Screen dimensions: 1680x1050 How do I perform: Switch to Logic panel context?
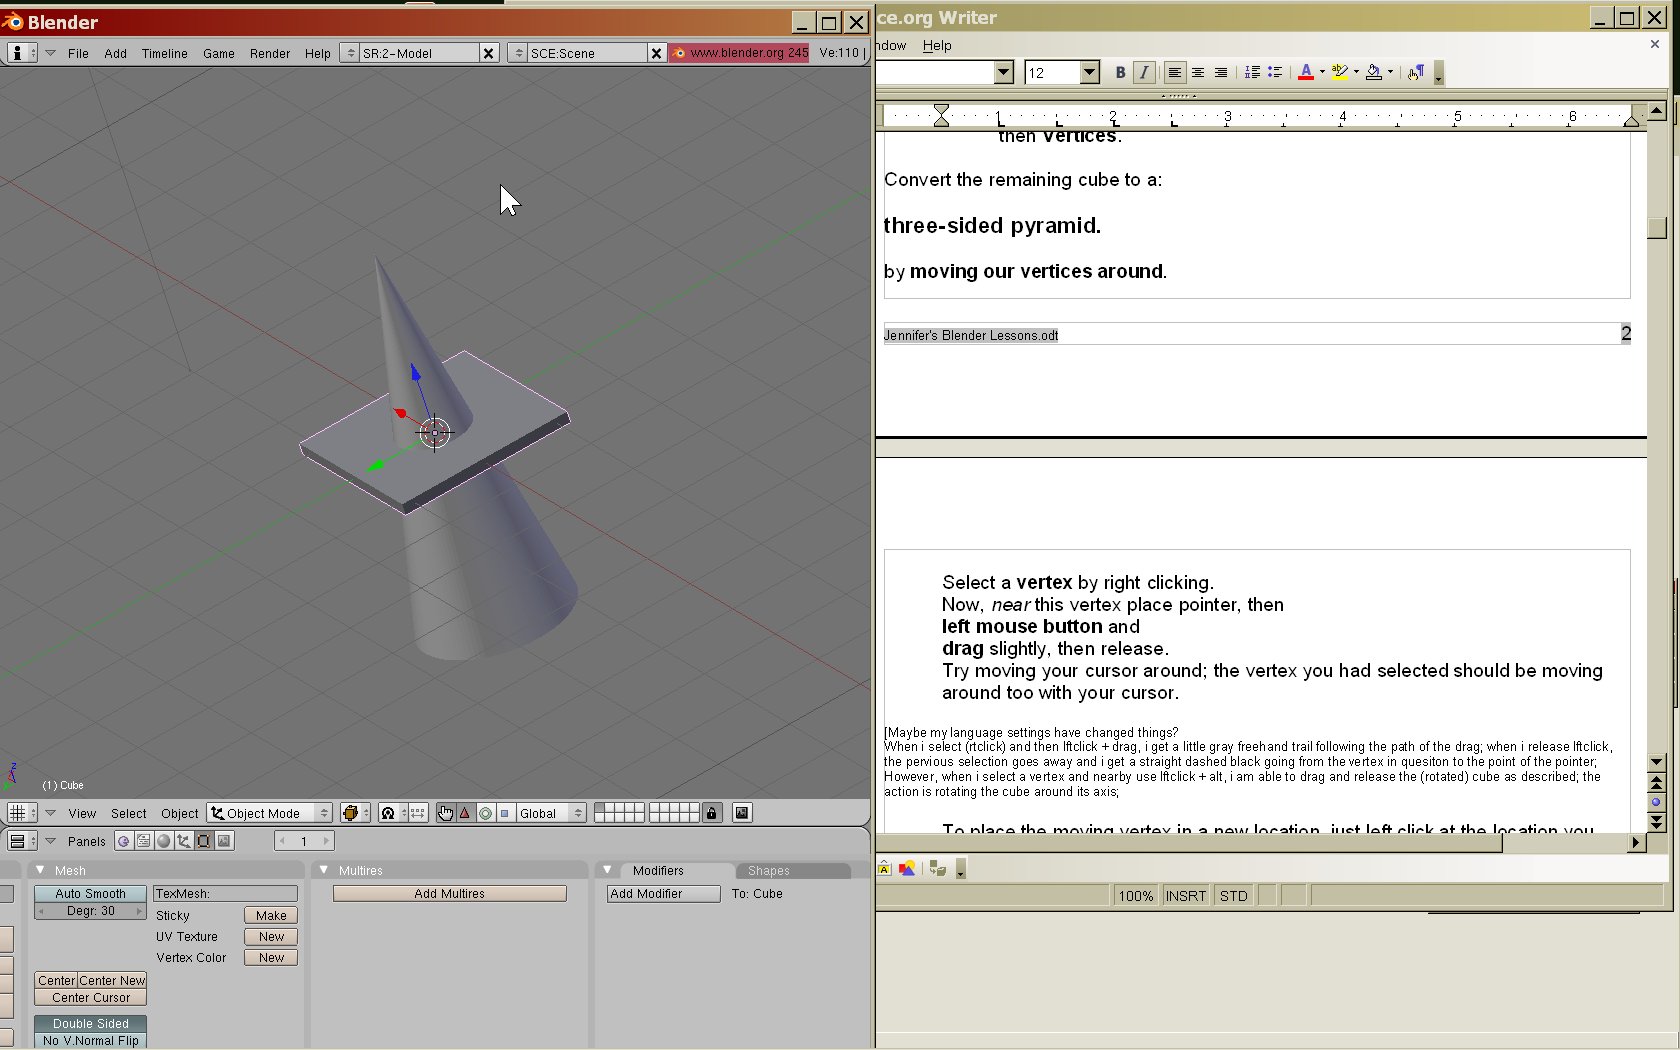(x=123, y=841)
